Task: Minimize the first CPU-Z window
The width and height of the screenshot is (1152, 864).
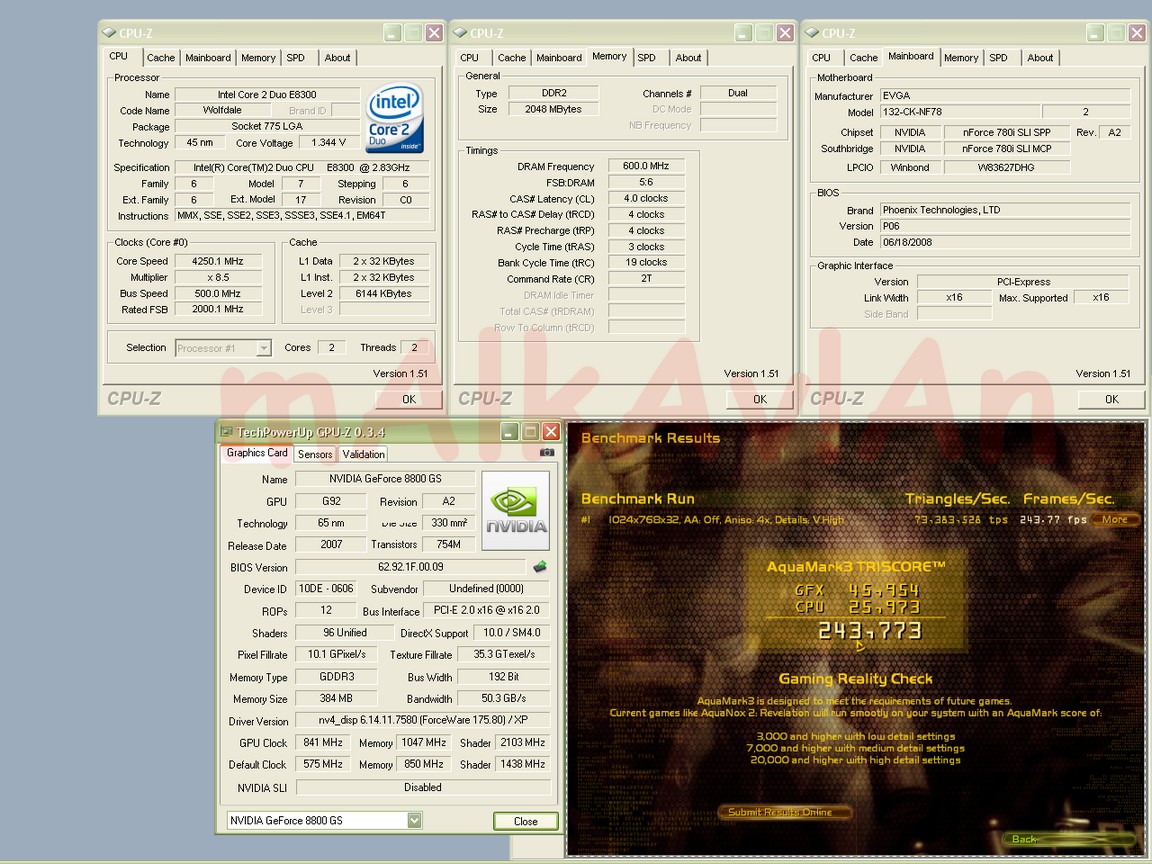Action: 393,32
